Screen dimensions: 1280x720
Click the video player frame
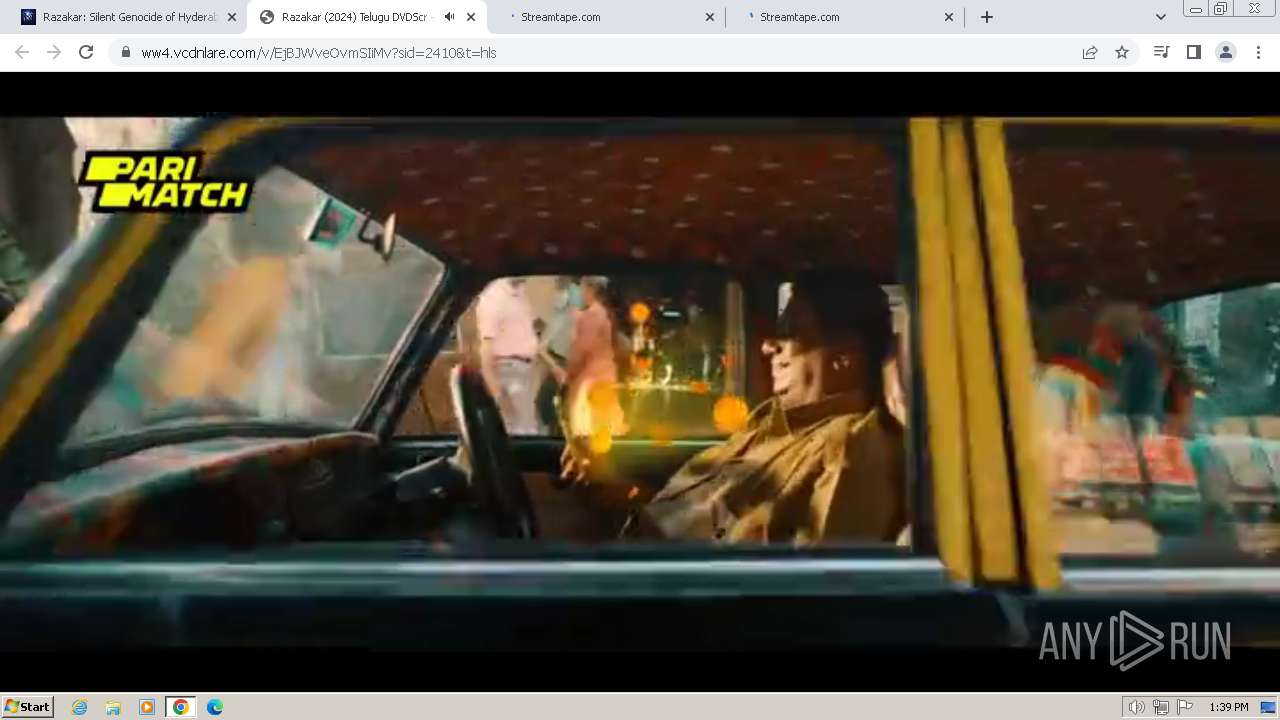[640, 382]
